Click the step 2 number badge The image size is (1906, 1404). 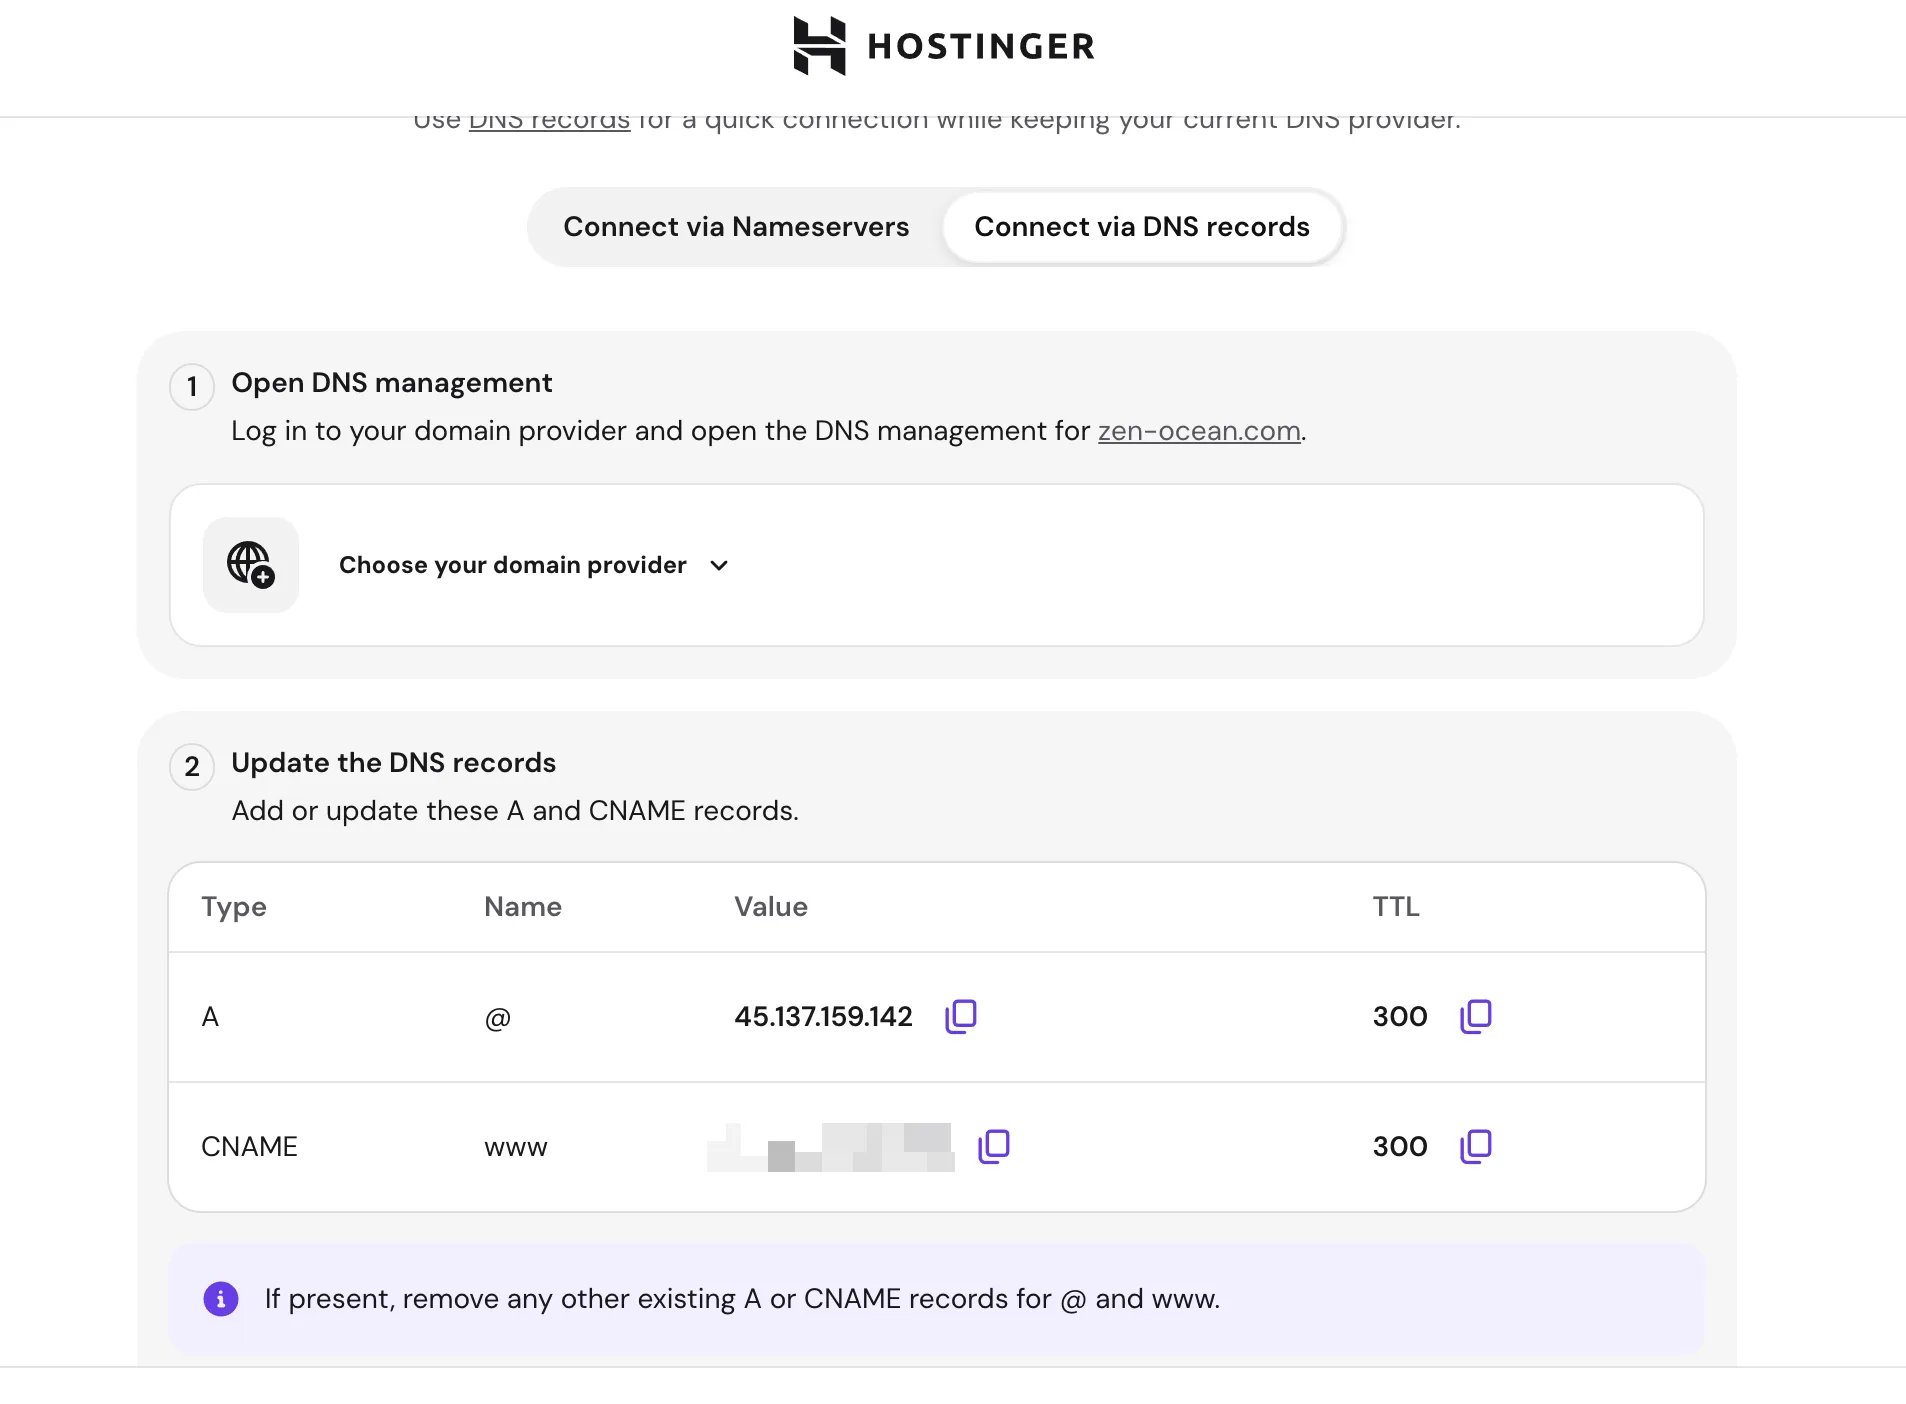[x=192, y=767]
